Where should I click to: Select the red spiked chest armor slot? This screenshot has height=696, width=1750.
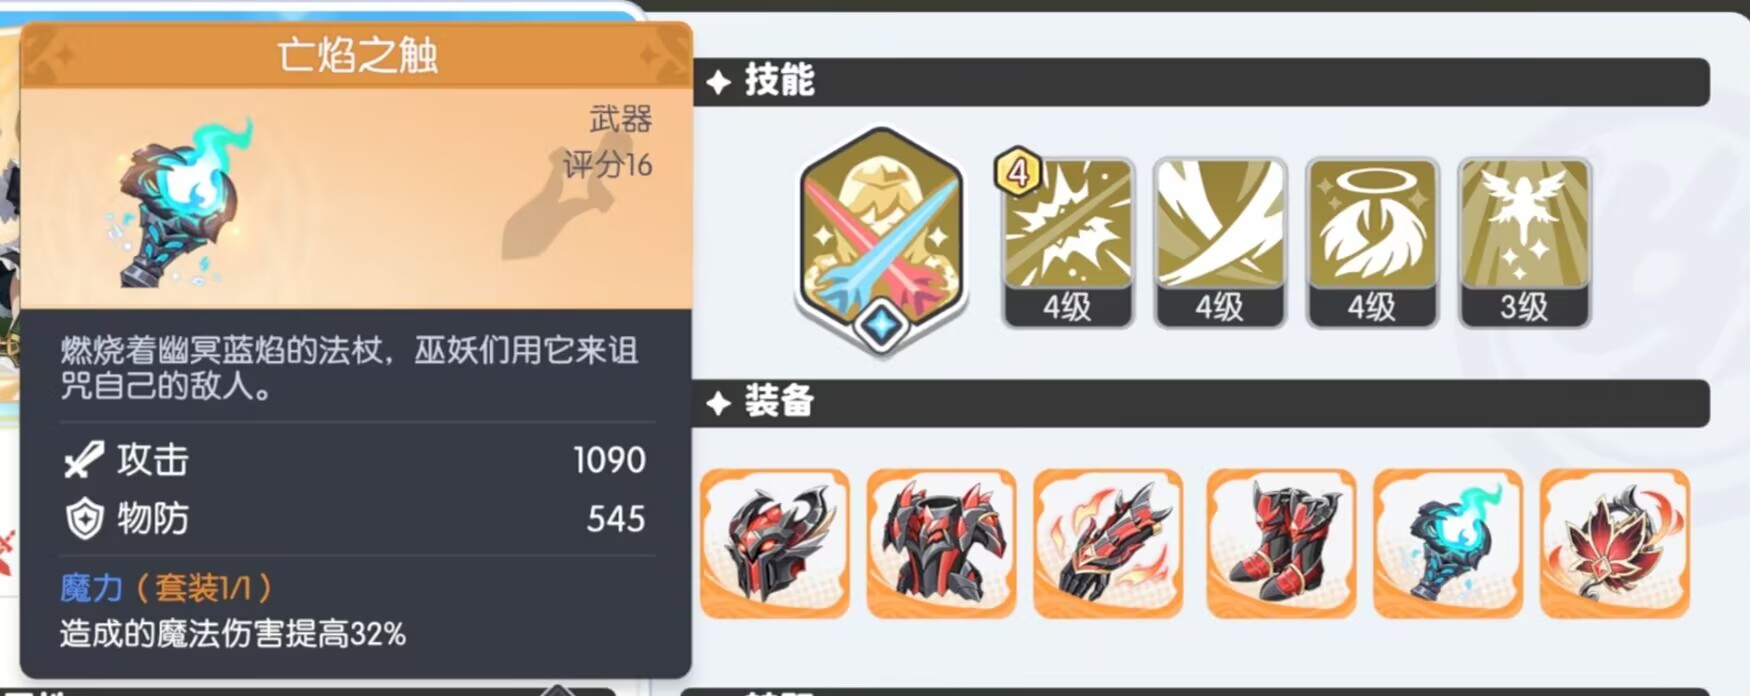coord(941,544)
